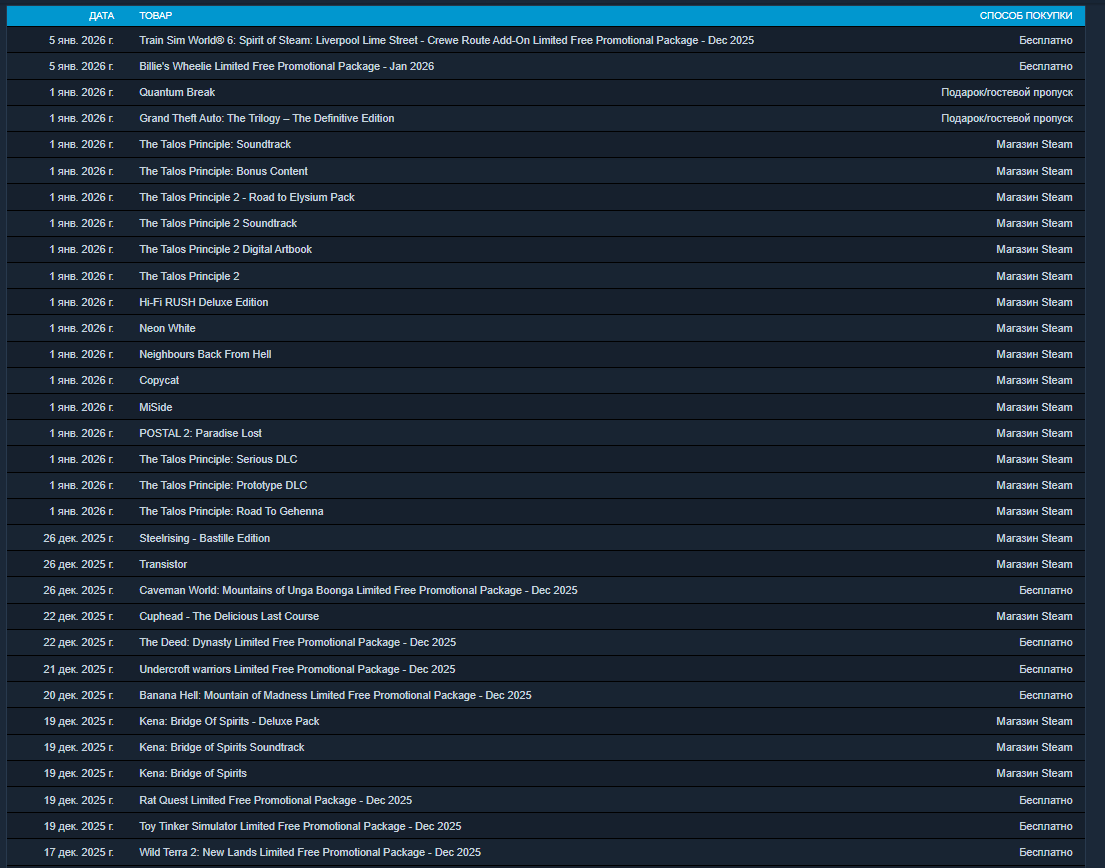This screenshot has height=868, width=1105.
Task: Select The Talos Principle: Prototype DLC
Action: pyautogui.click(x=546, y=485)
